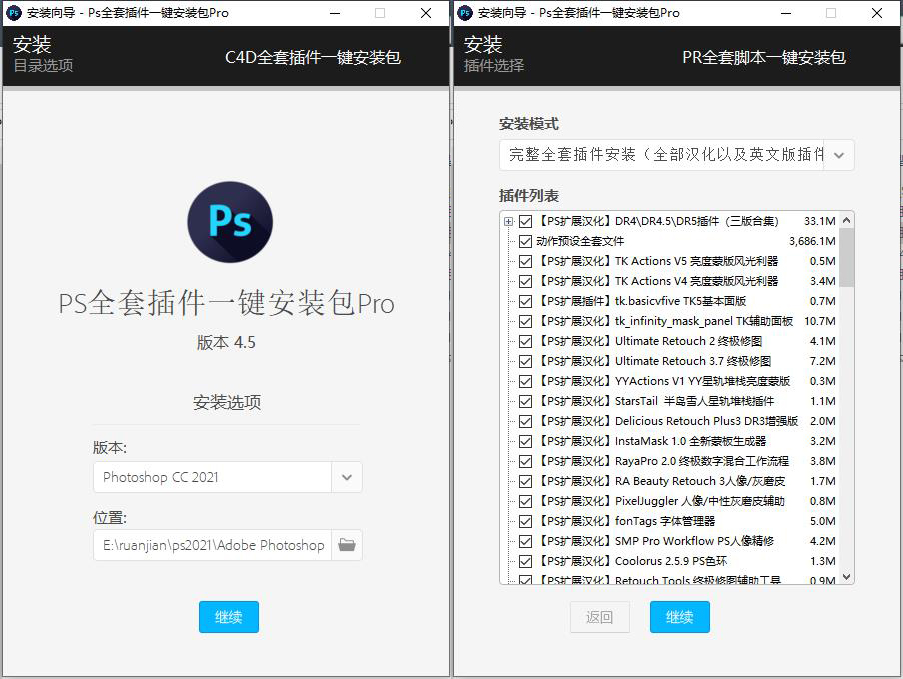Click the Back button in right window
Screen dimensions: 903x679
click(x=600, y=617)
